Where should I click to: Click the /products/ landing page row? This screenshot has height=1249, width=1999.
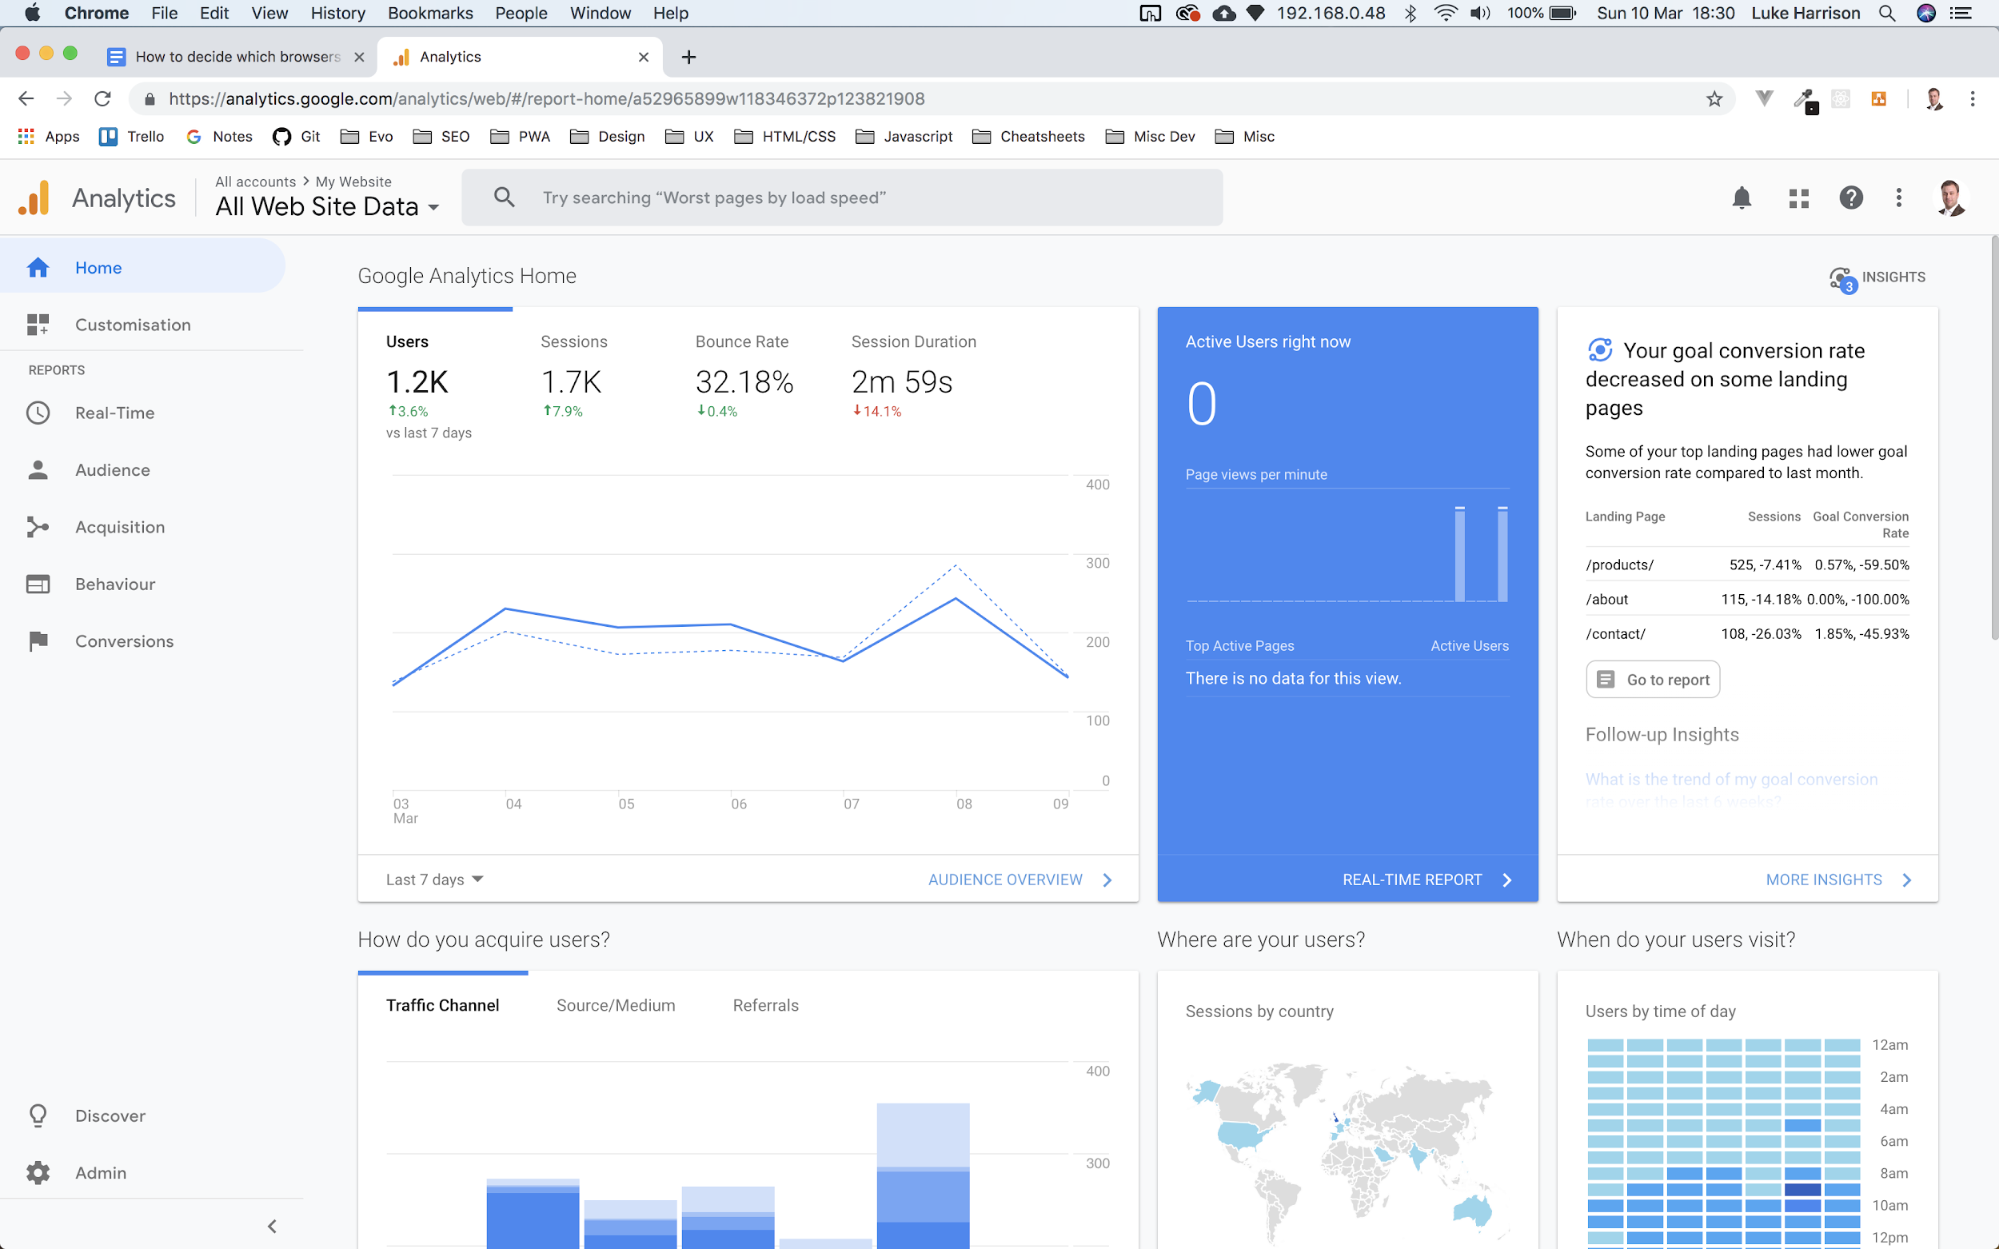(1746, 564)
